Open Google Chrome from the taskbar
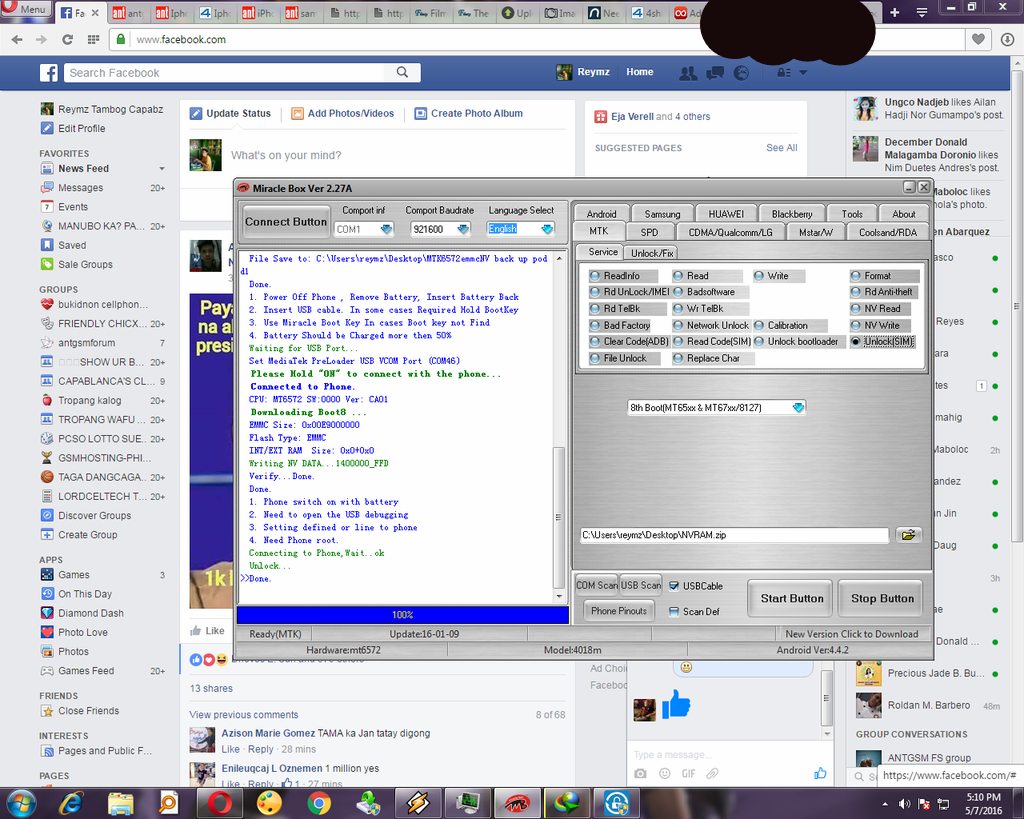The height and width of the screenshot is (819, 1024). [319, 803]
